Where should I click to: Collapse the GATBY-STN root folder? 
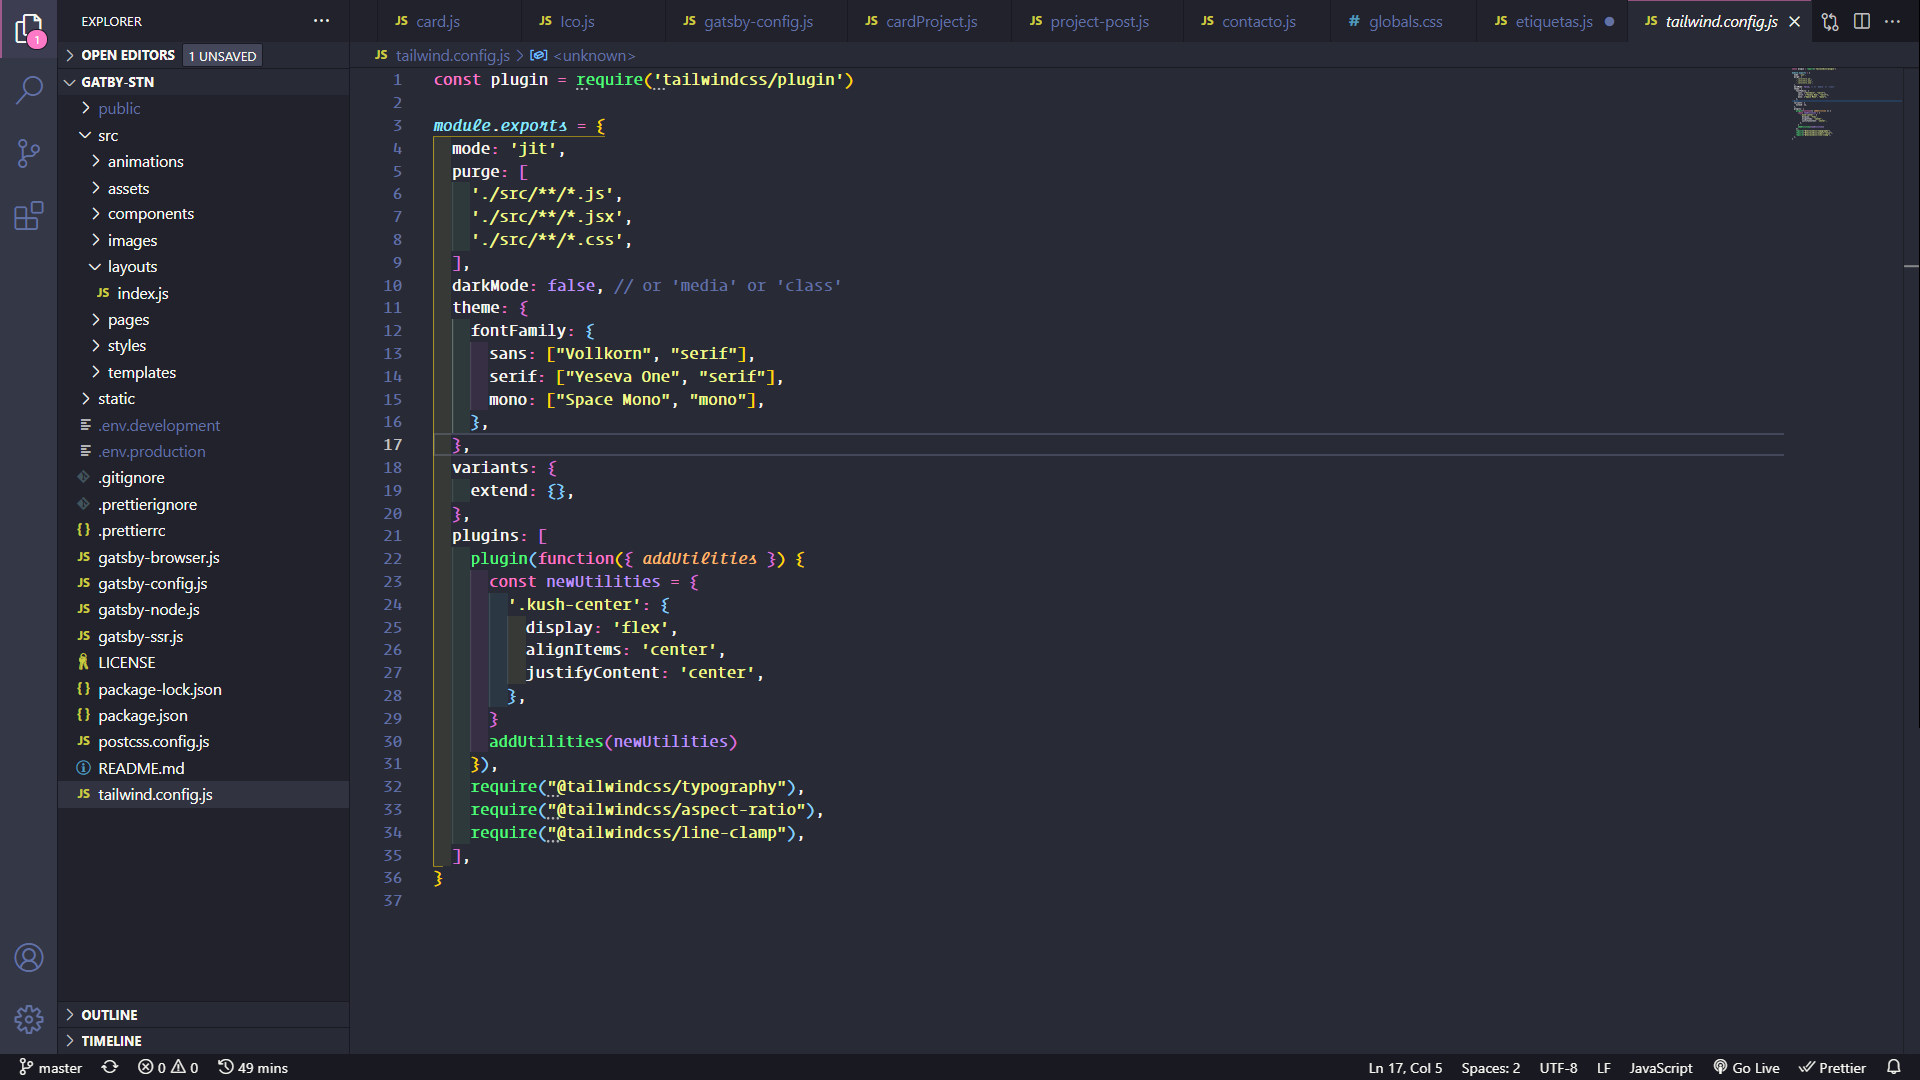pos(203,82)
